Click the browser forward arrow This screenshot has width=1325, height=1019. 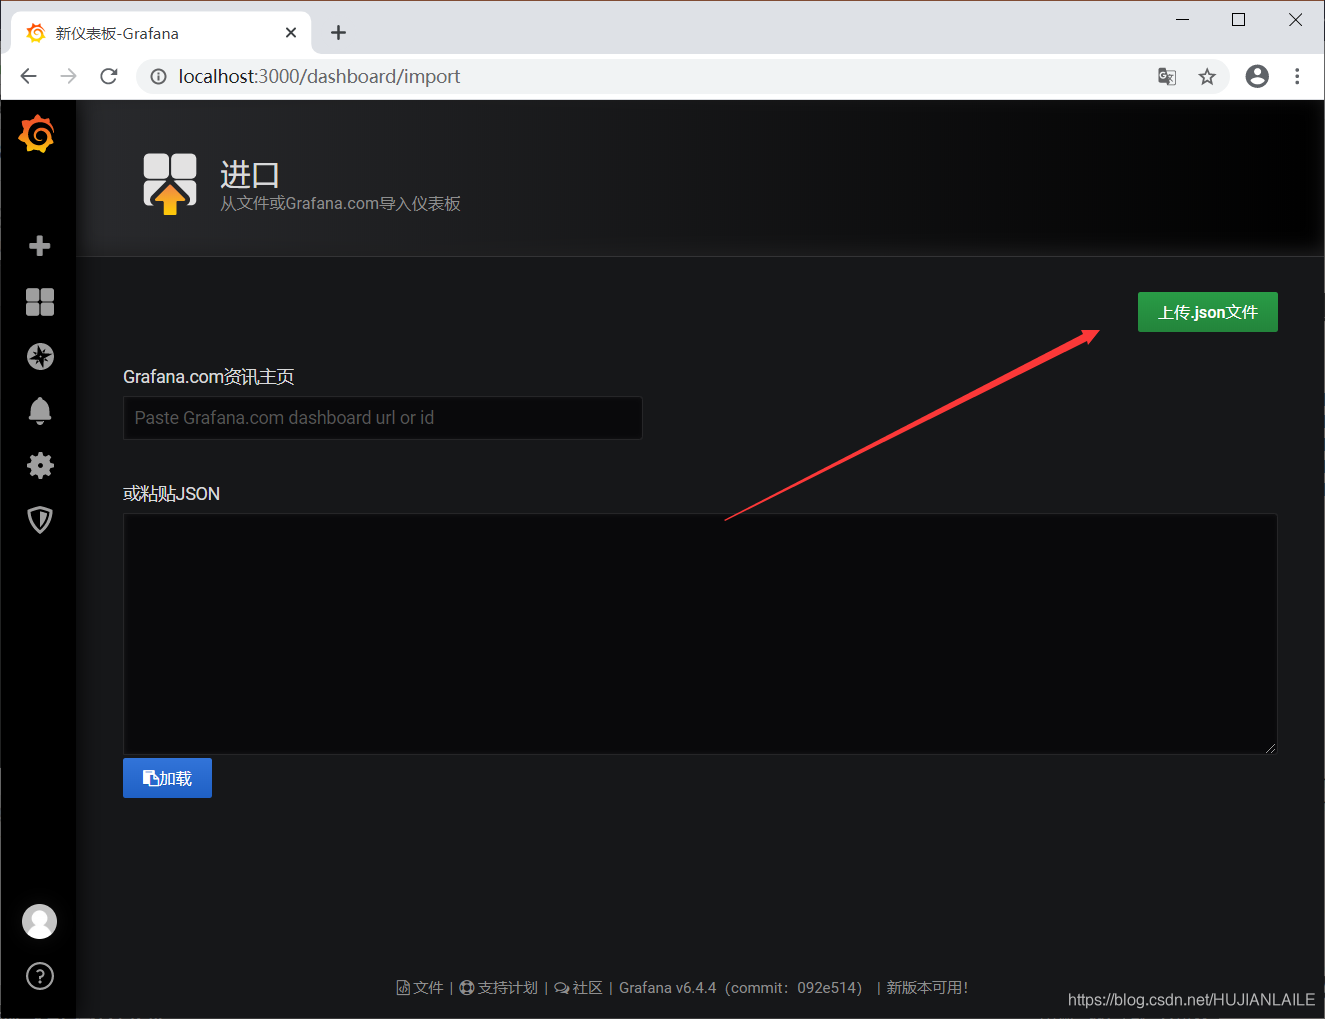68,76
